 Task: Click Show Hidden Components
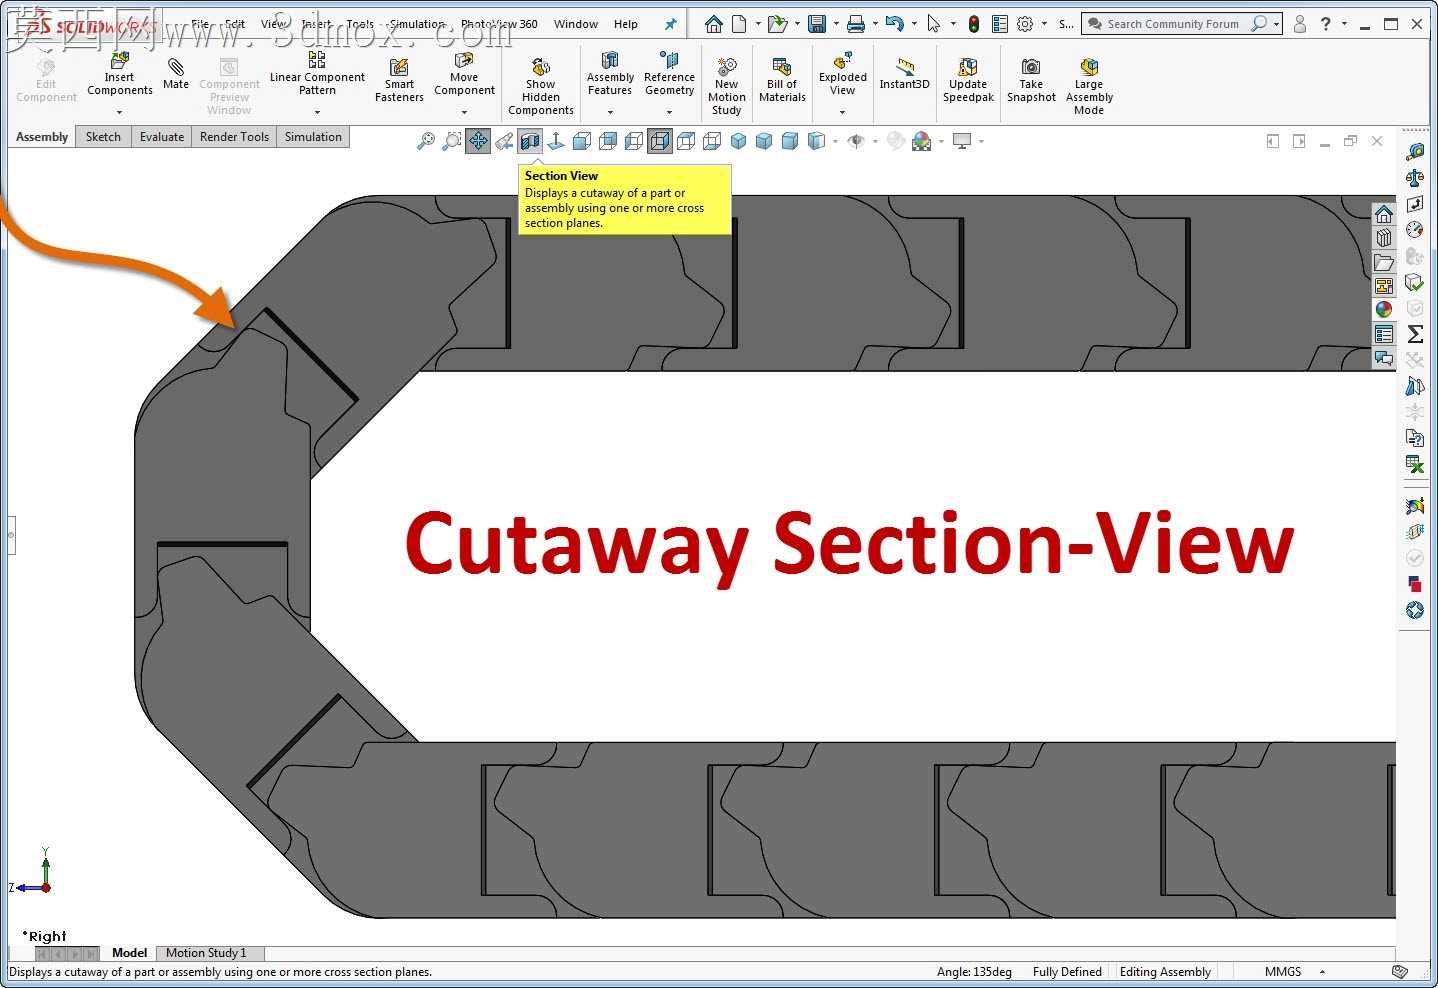541,87
